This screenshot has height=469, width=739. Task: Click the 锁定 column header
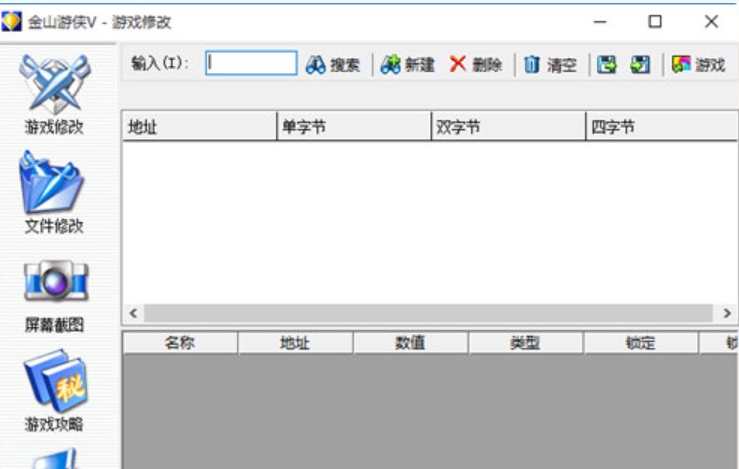(640, 343)
